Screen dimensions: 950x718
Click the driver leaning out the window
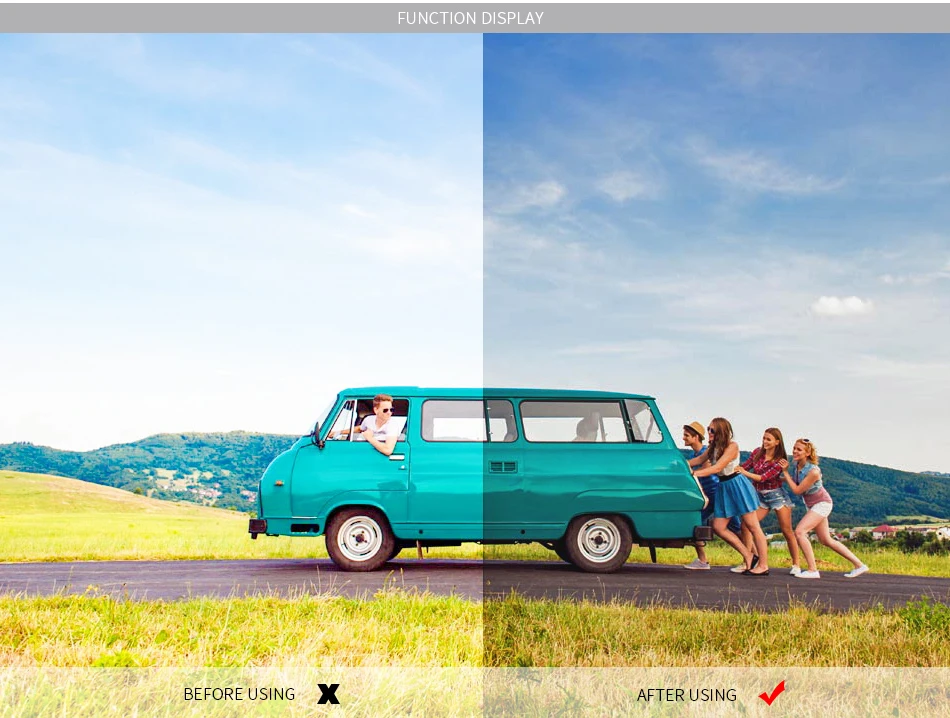coord(380,423)
